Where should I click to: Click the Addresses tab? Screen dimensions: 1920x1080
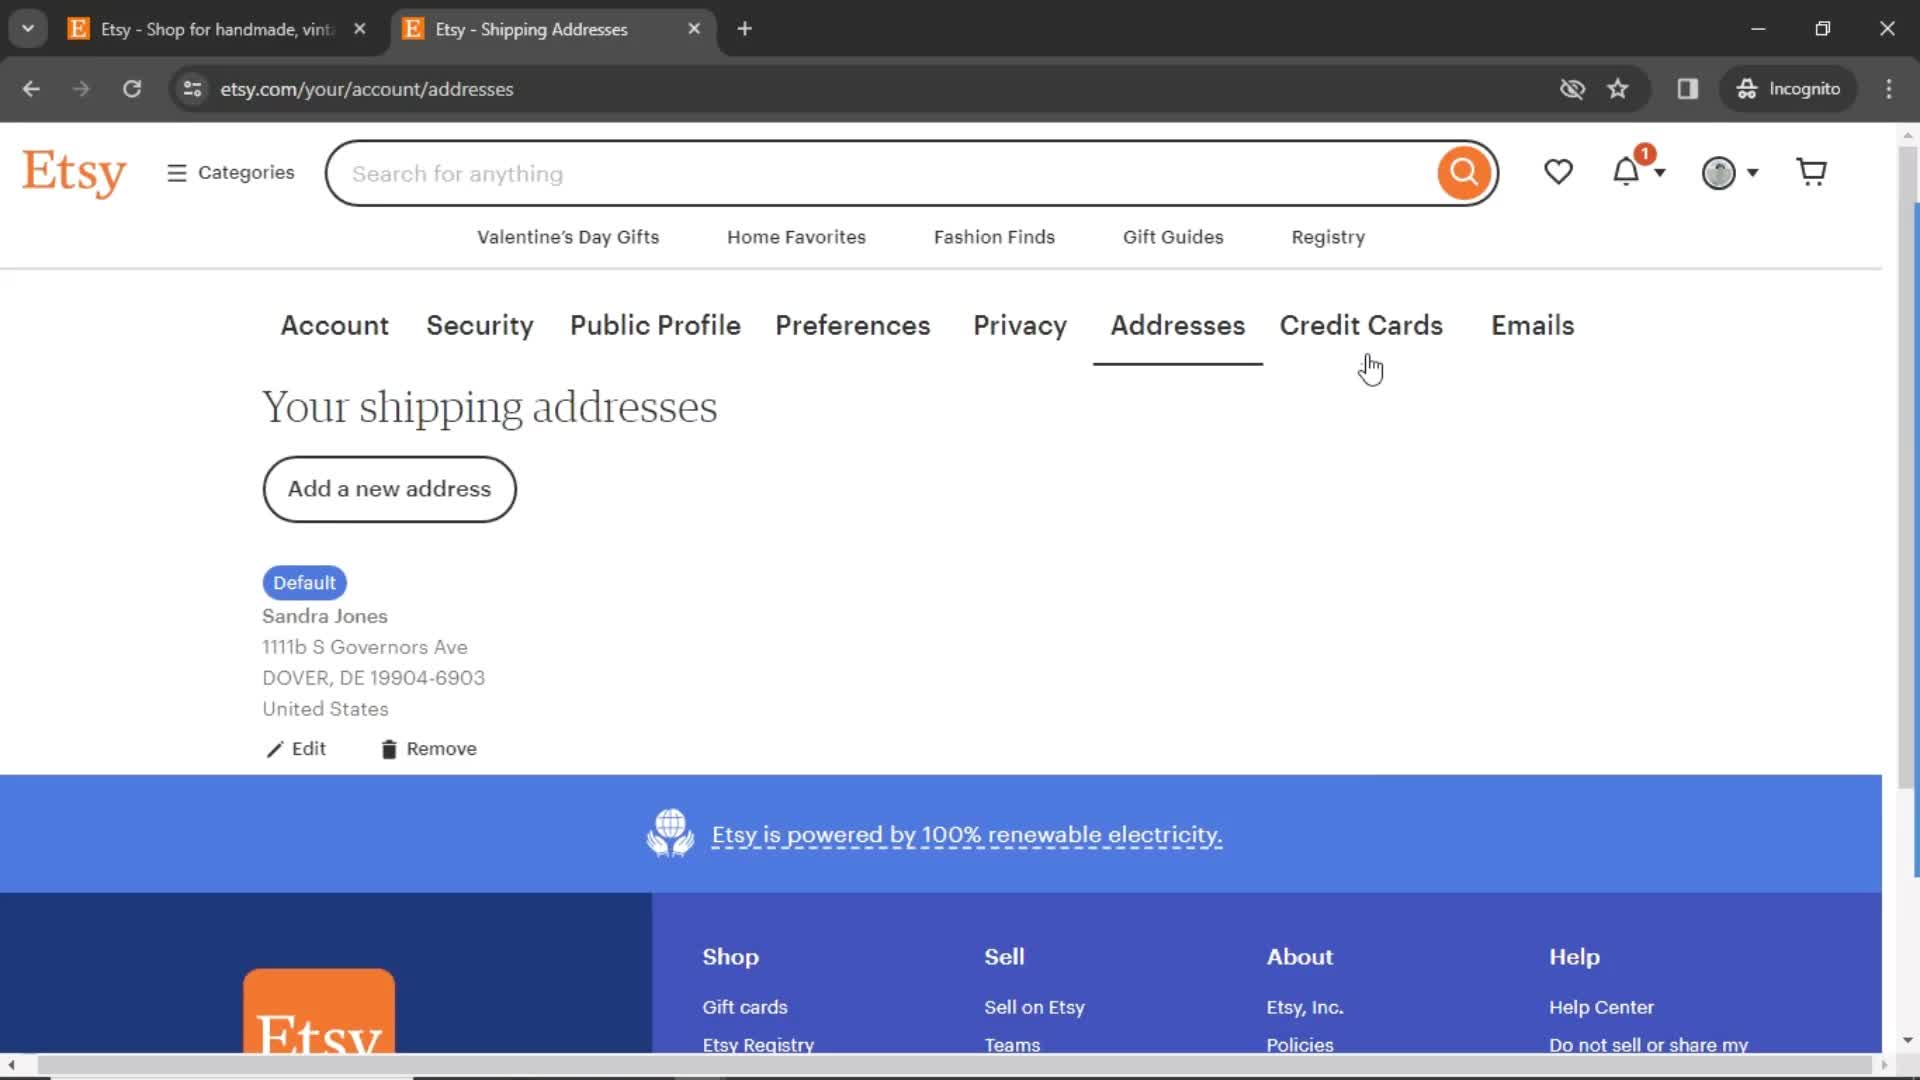(x=1176, y=326)
